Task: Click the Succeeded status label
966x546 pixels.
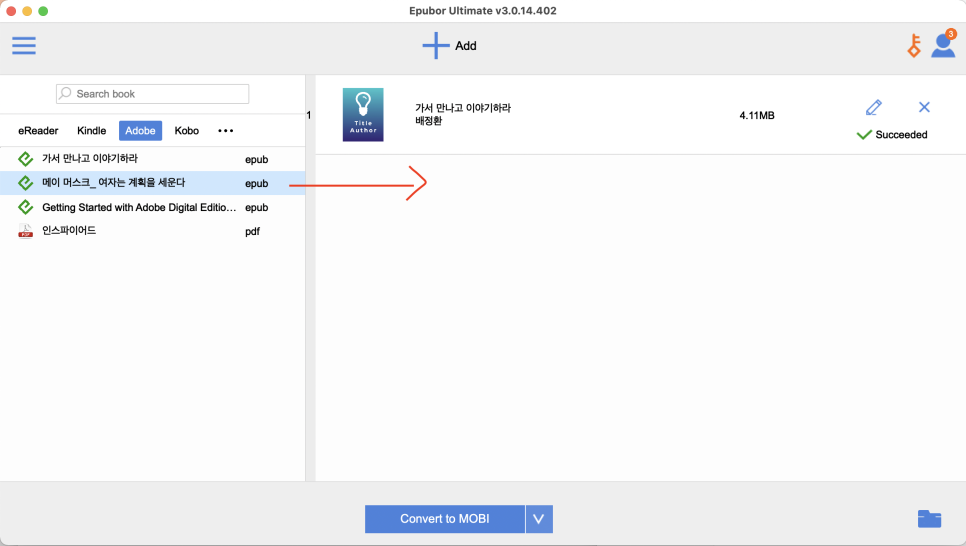Action: click(x=901, y=134)
